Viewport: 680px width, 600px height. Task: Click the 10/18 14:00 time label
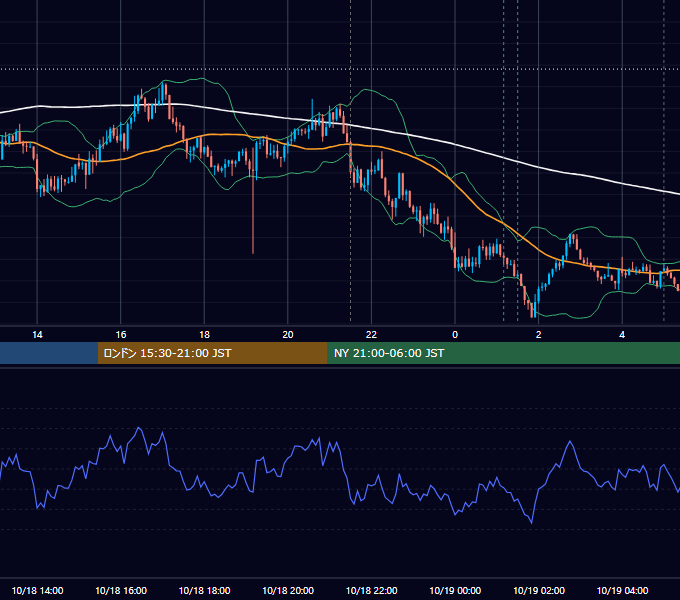click(37, 590)
